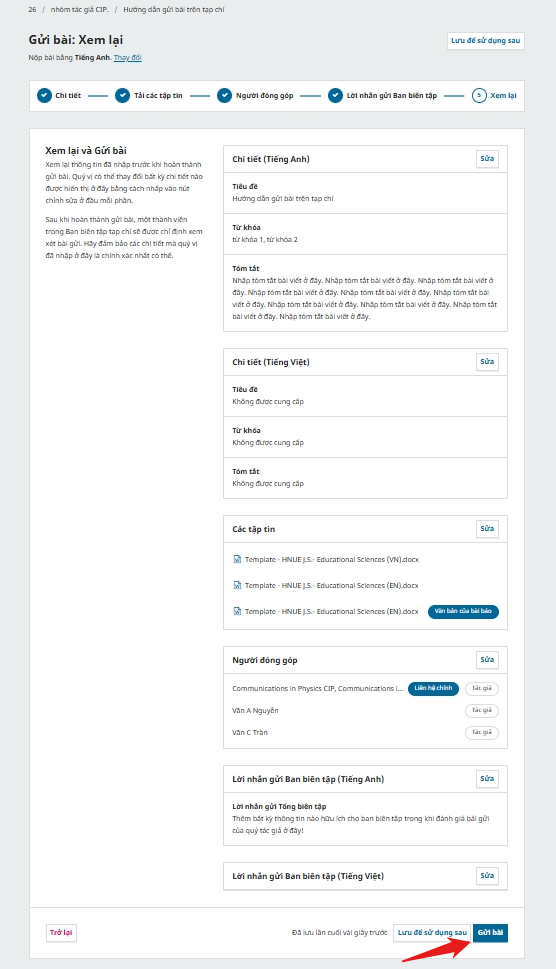Viewport: 556px width, 969px height.
Task: Click the checkmark icon of Người đóng góp step
Action: pos(224,96)
